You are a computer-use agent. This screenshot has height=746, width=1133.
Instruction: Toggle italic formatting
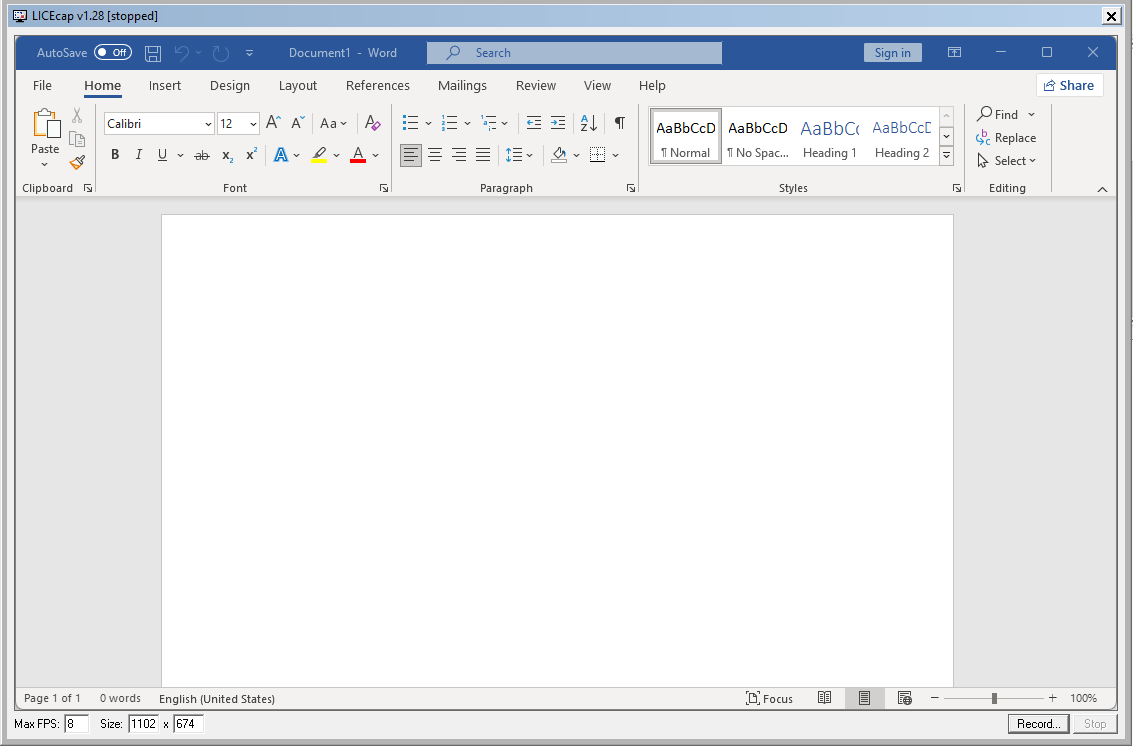click(139, 155)
